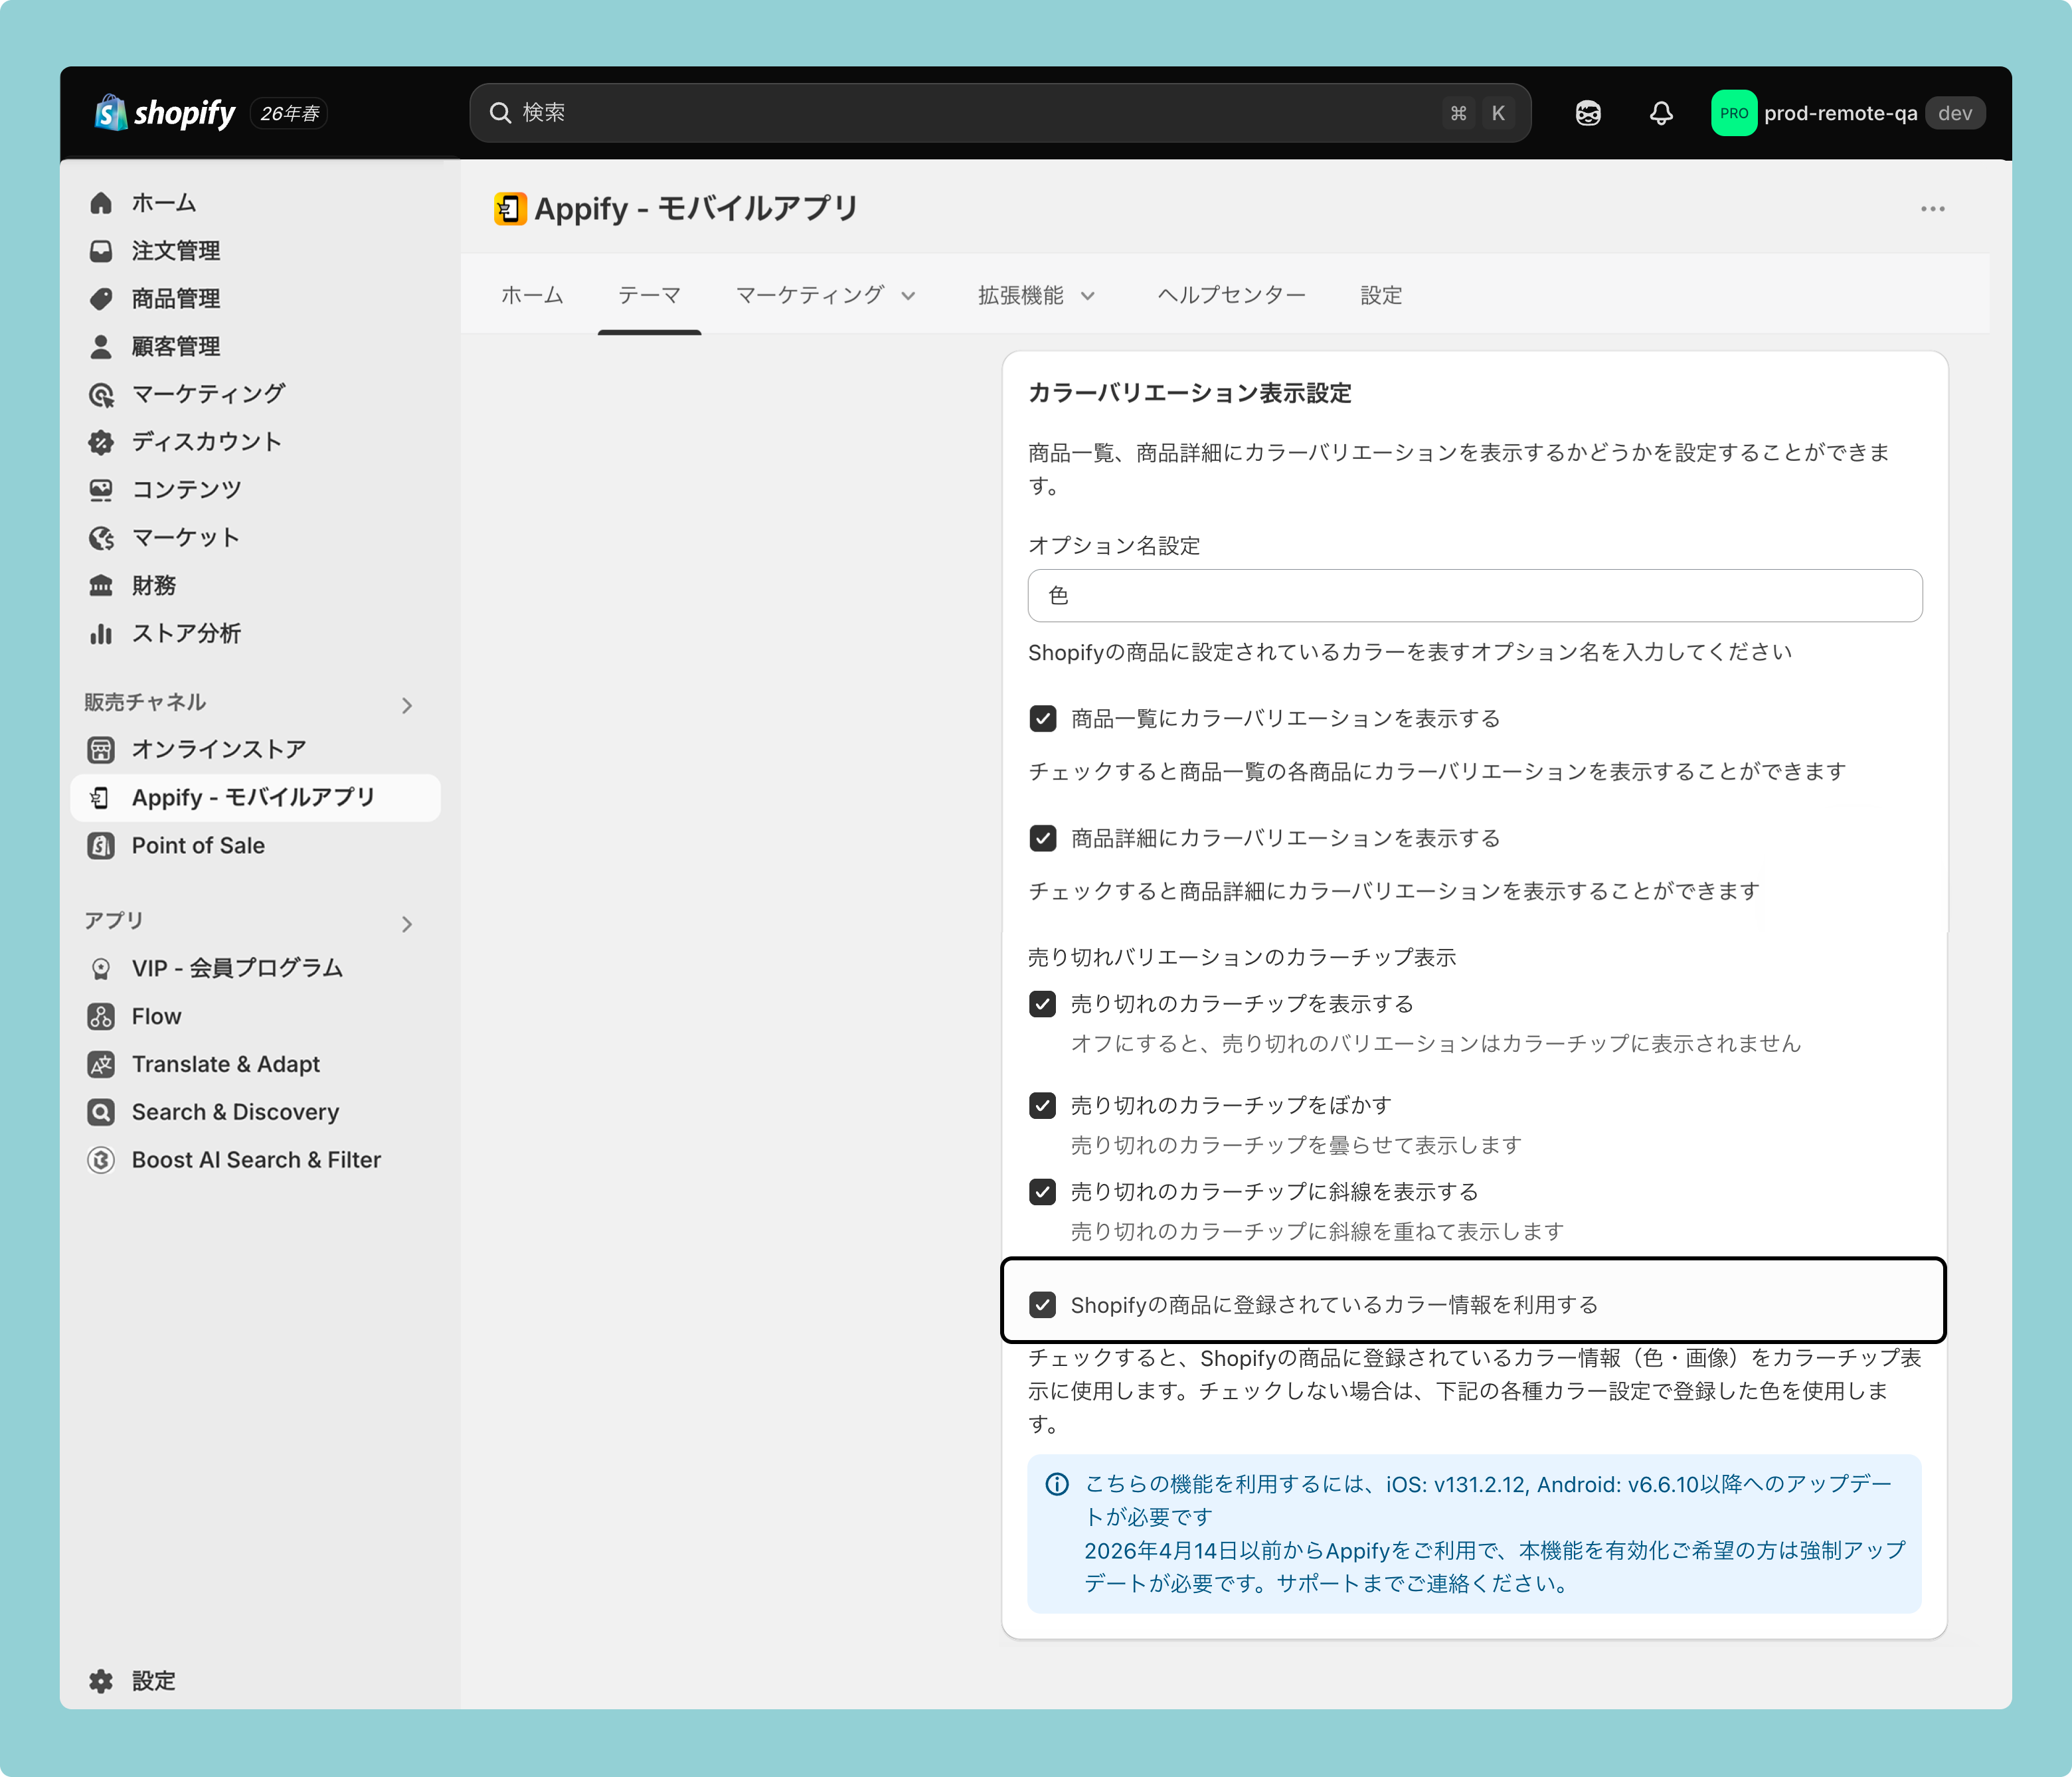
Task: Click the オプション名設定 text field
Action: (1475, 596)
